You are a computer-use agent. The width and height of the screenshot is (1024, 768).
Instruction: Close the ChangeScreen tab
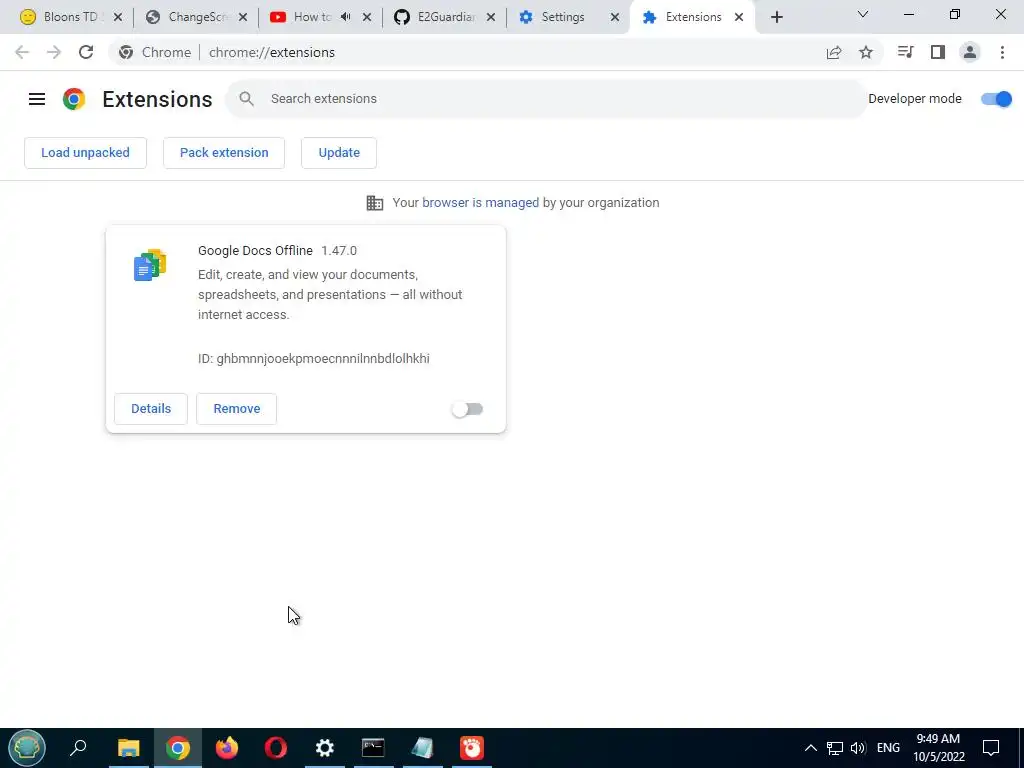coord(243,17)
